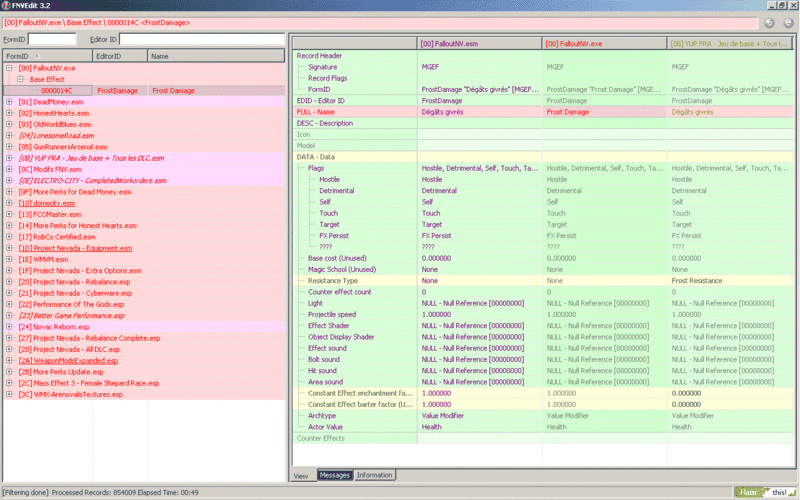Click the FNVEdit application icon in title bar

6,5
